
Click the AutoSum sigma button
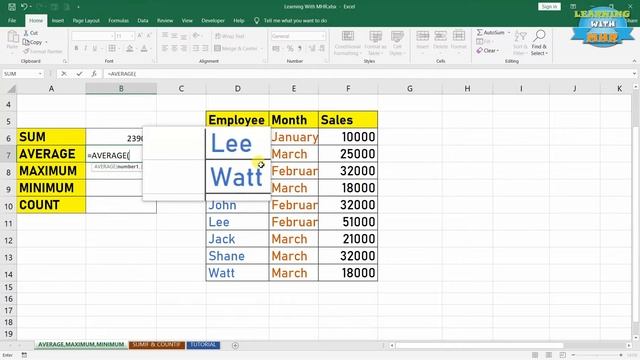pyautogui.click(x=491, y=32)
